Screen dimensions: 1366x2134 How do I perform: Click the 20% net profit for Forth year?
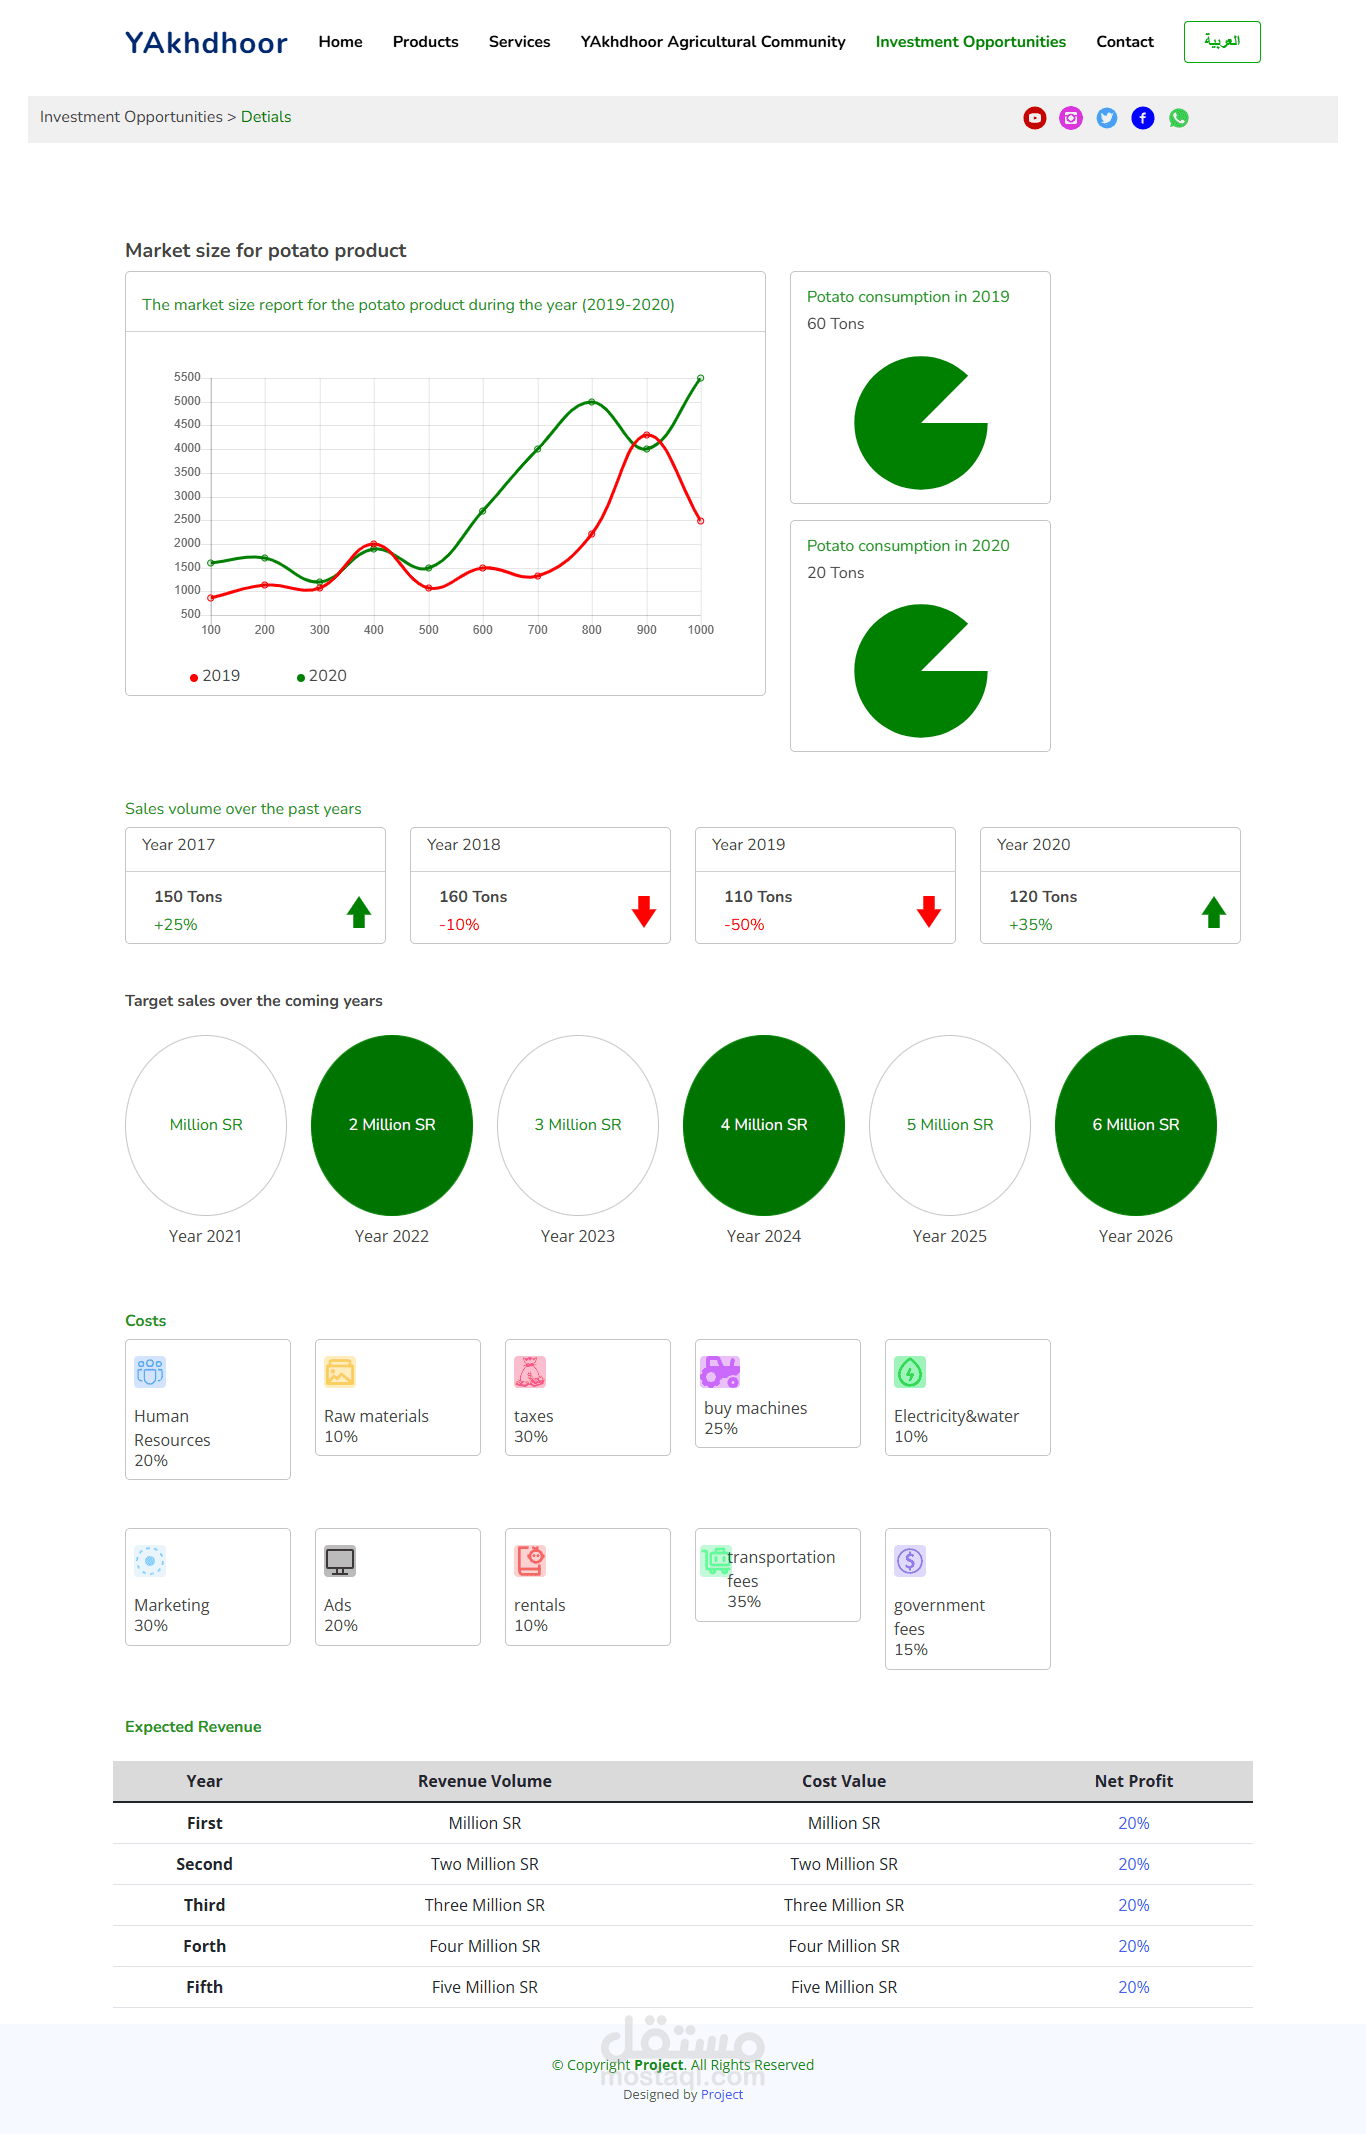[1134, 1946]
